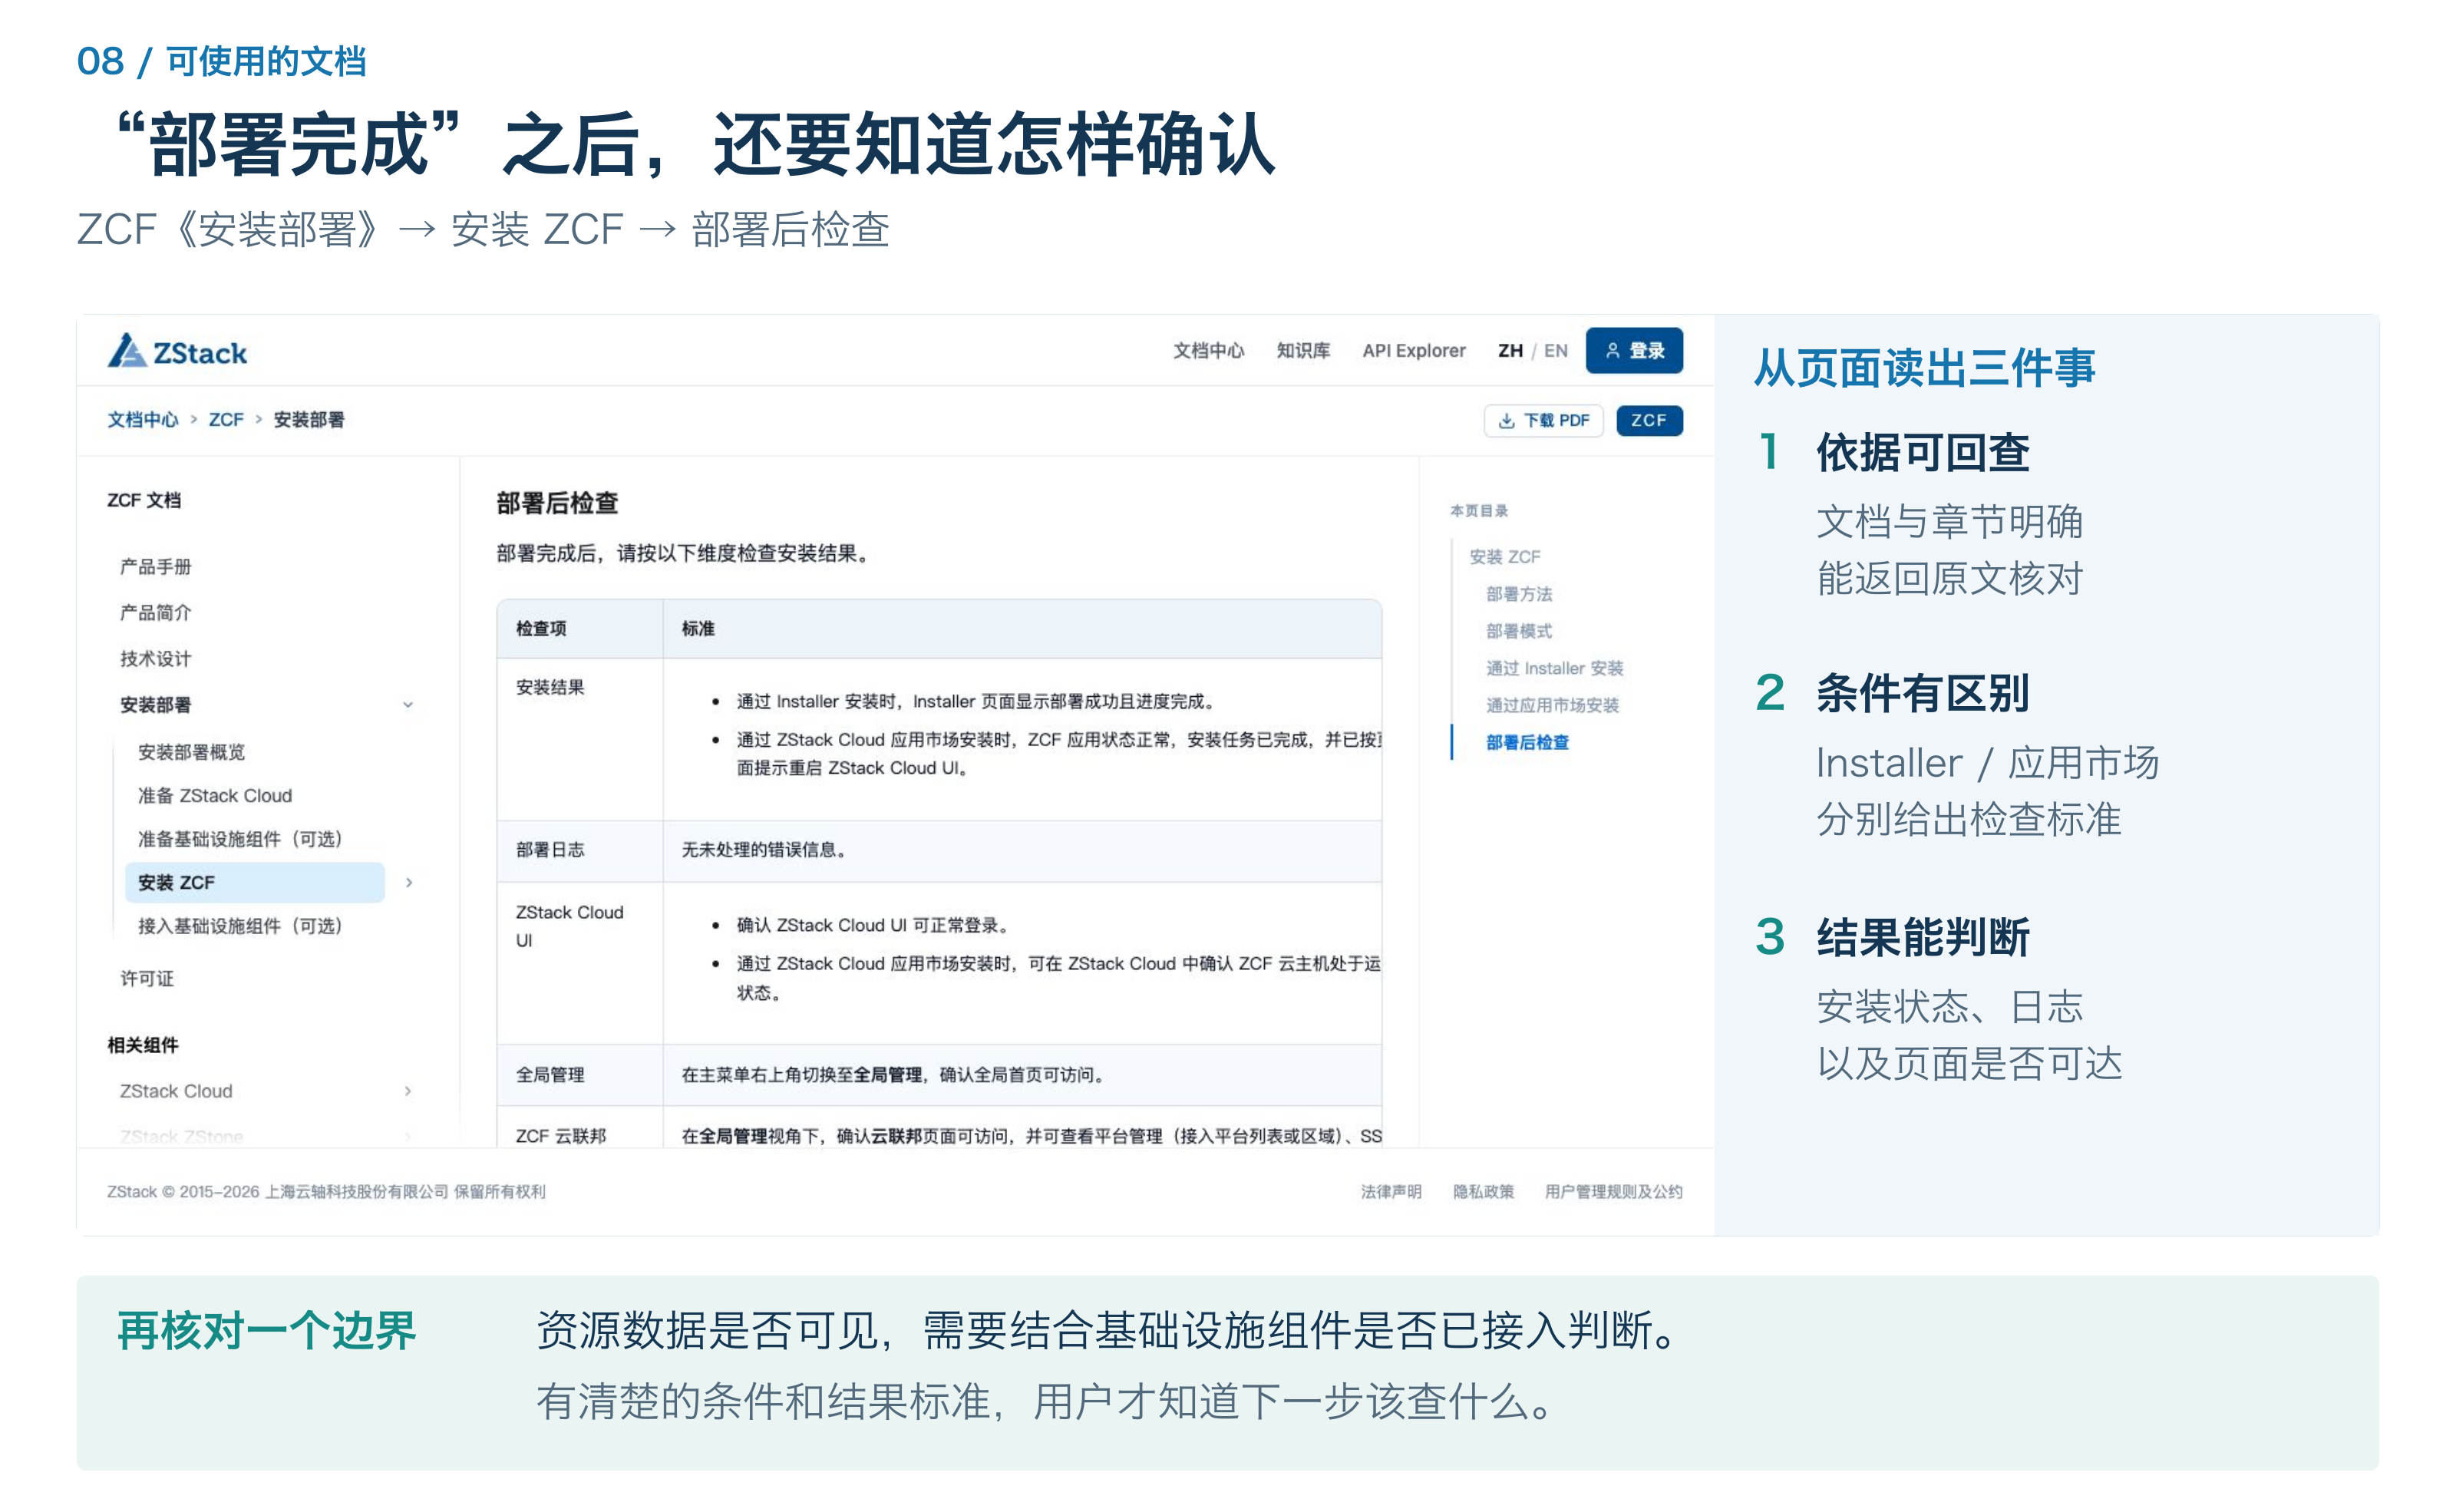Expand the 安装 ZCF chevron
The height and width of the screenshot is (1512, 2456).
[x=409, y=883]
